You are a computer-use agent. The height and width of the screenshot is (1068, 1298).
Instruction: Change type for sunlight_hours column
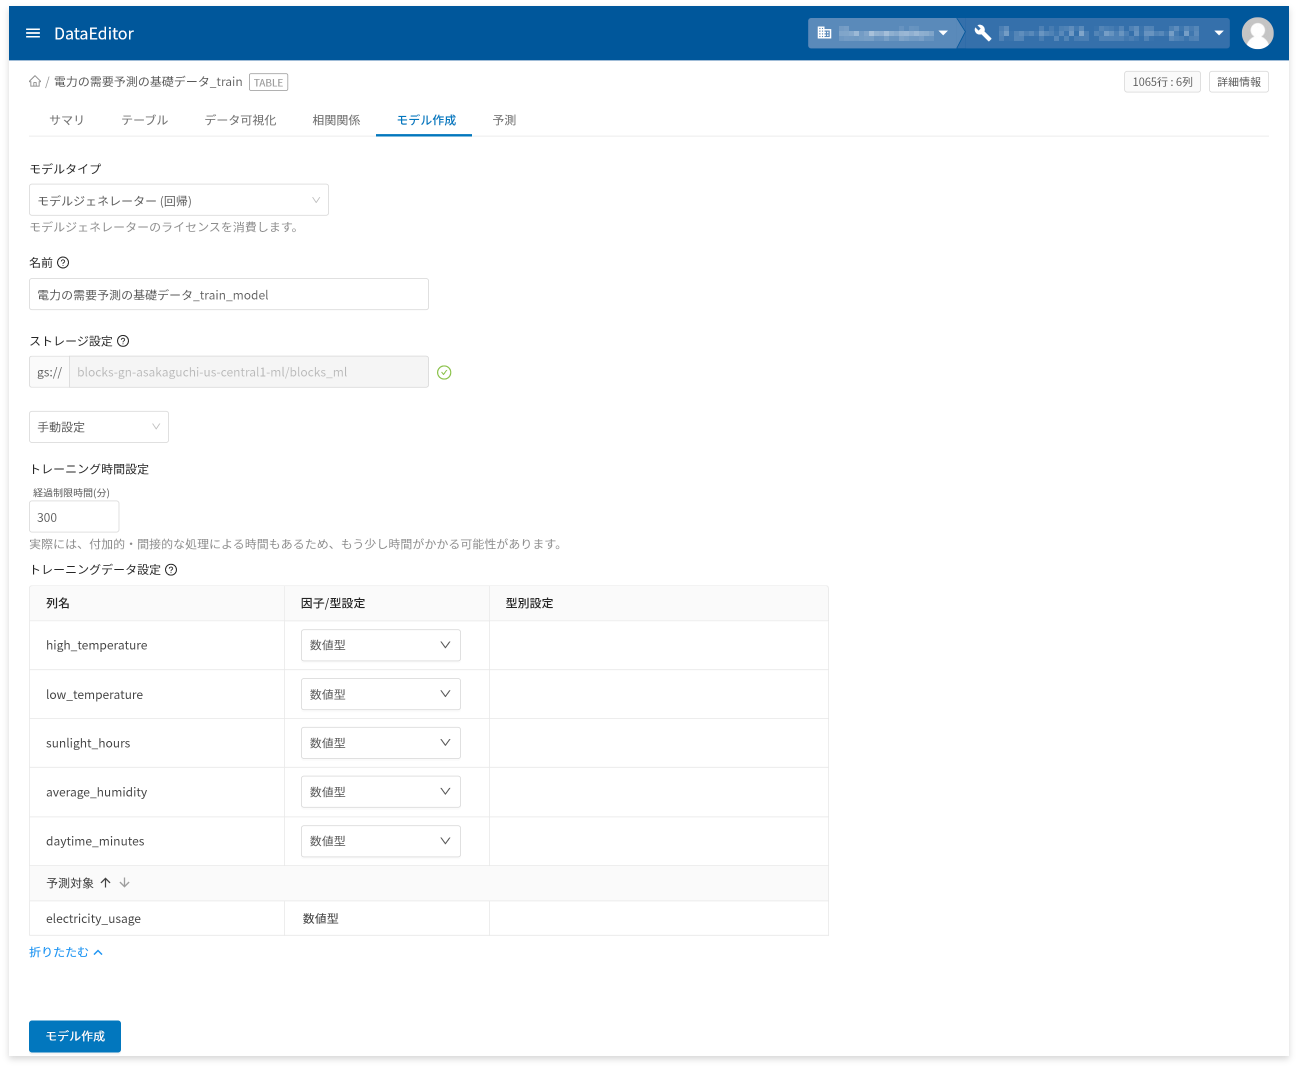pyautogui.click(x=380, y=743)
